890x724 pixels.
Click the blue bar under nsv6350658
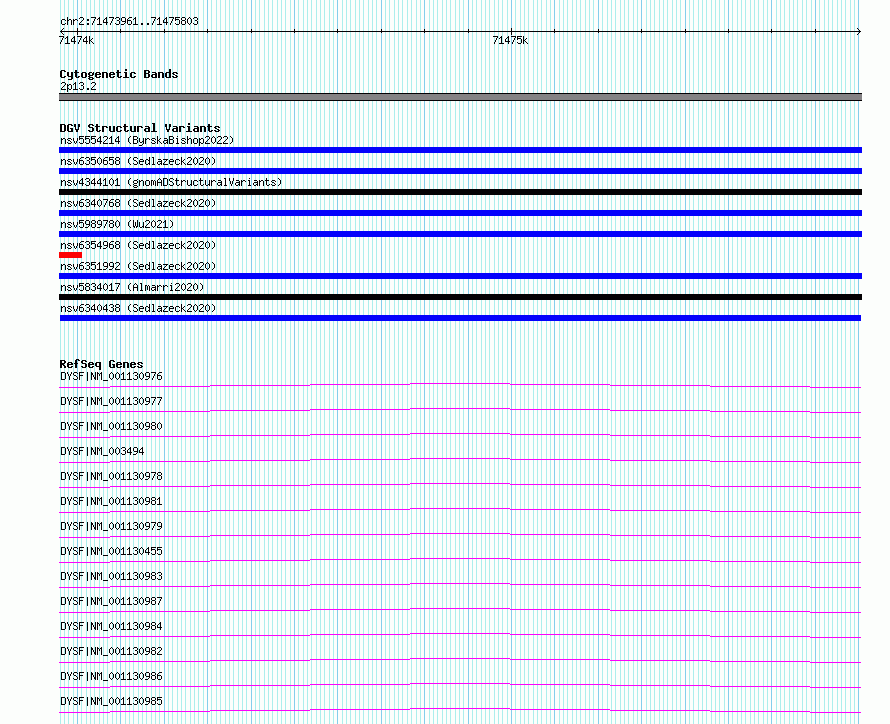[460, 171]
